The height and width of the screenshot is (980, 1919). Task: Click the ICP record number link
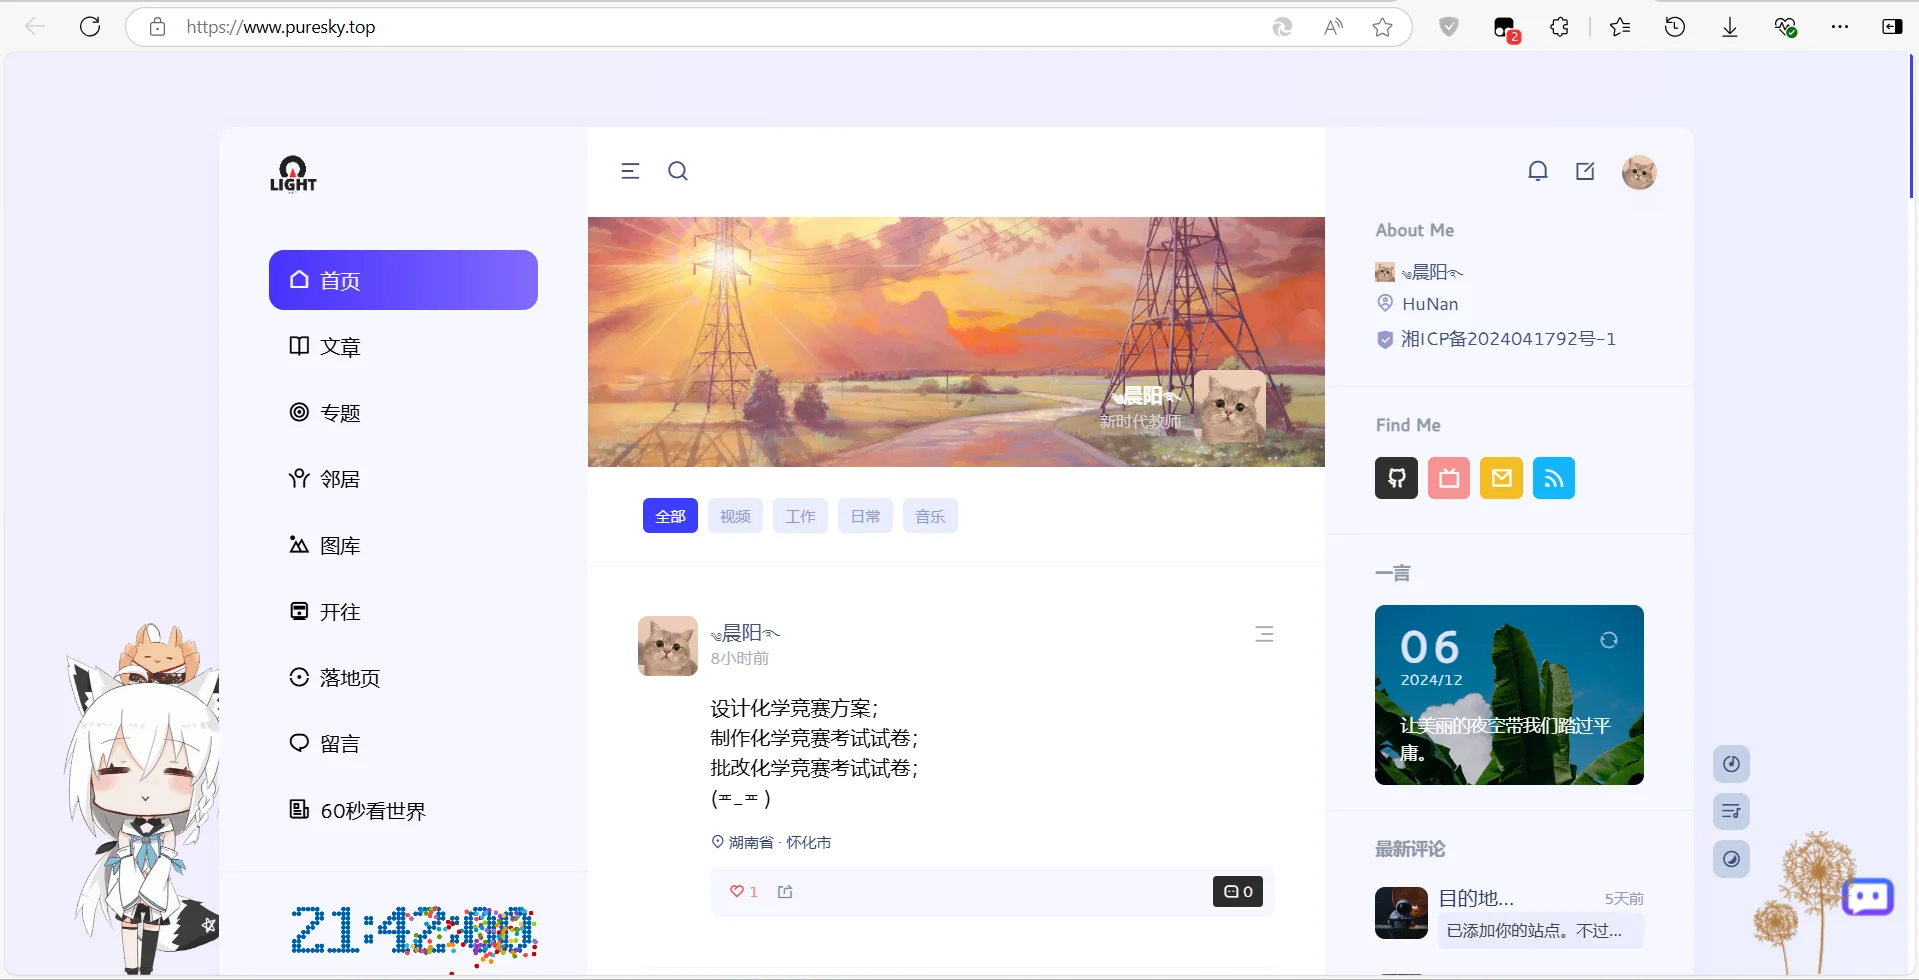(1508, 339)
